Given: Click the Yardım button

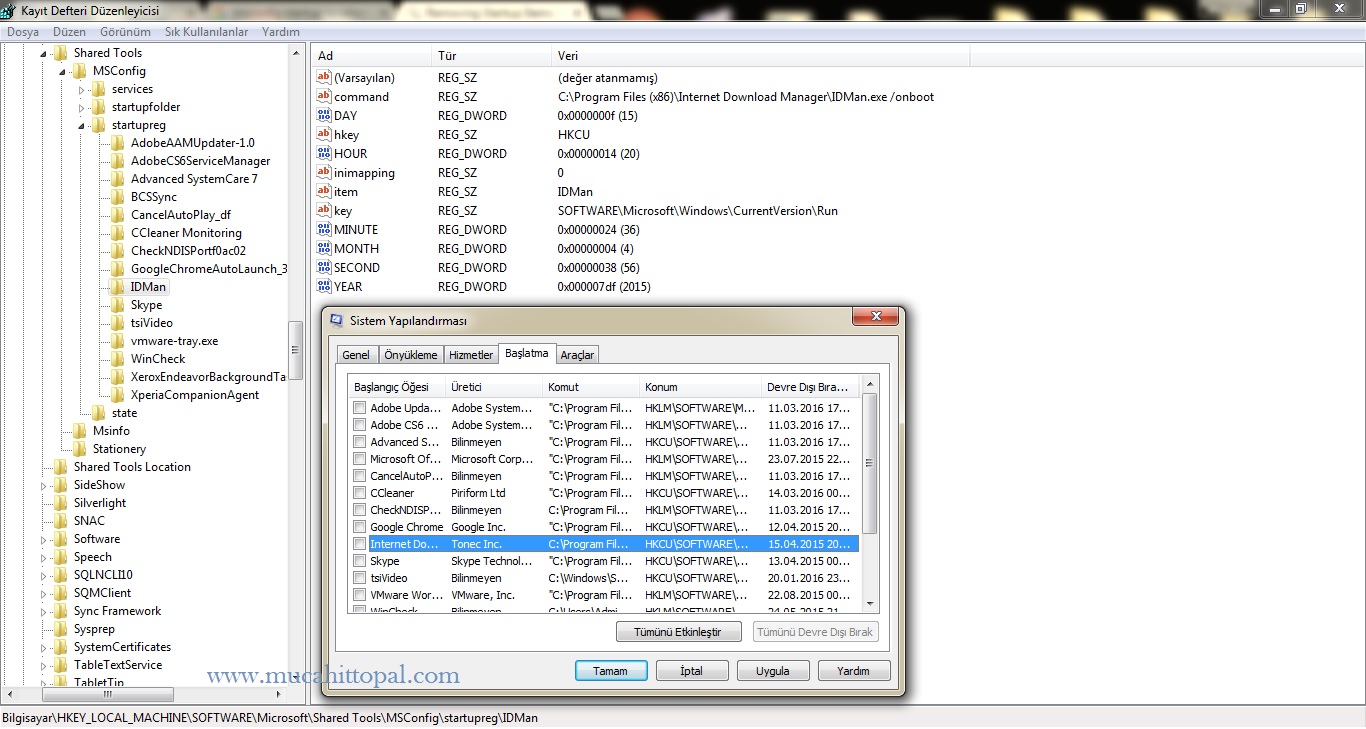Looking at the screenshot, I should pyautogui.click(x=854, y=671).
